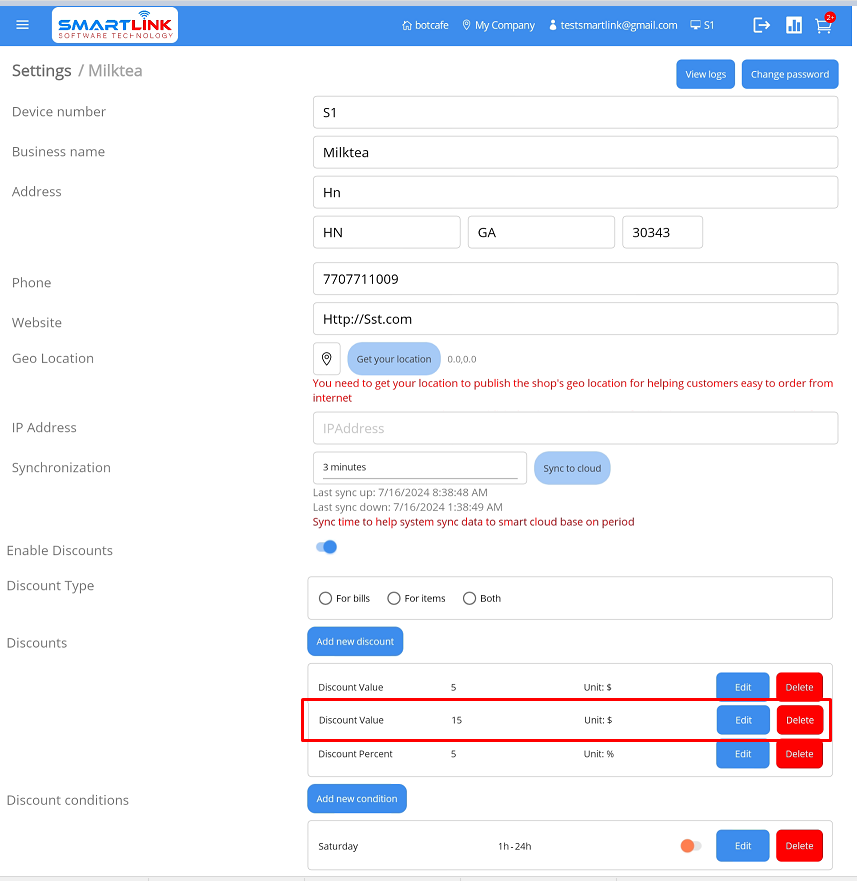This screenshot has width=857, height=881.
Task: Open the reports chart icon
Action: [x=793, y=25]
